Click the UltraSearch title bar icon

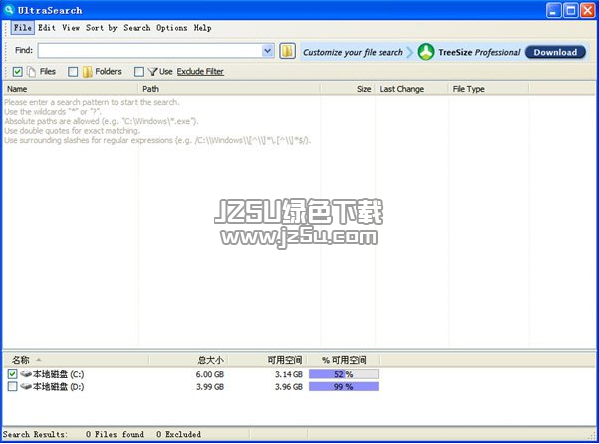pos(8,10)
